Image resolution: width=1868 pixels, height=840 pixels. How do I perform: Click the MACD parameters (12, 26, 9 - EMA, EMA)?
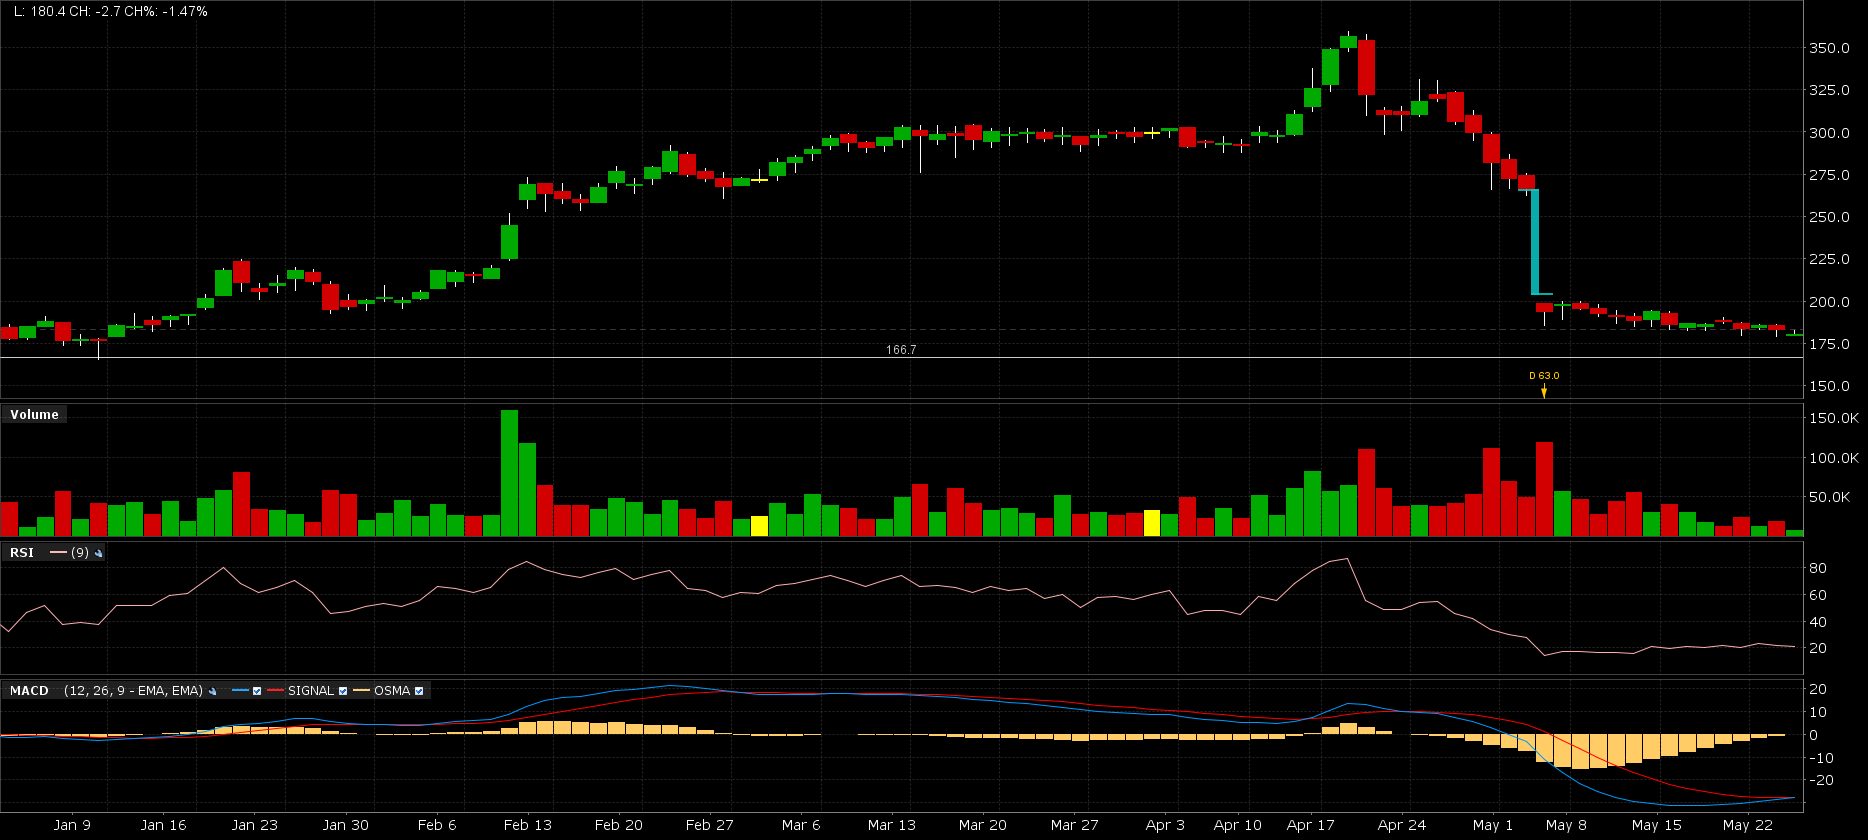(133, 691)
